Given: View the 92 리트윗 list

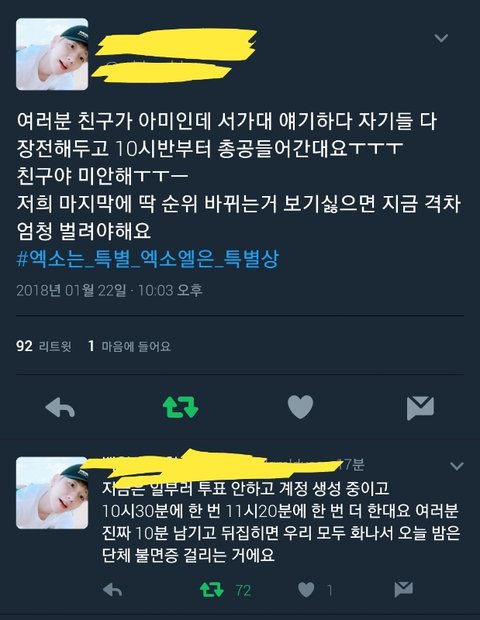Looking at the screenshot, I should pos(43,346).
